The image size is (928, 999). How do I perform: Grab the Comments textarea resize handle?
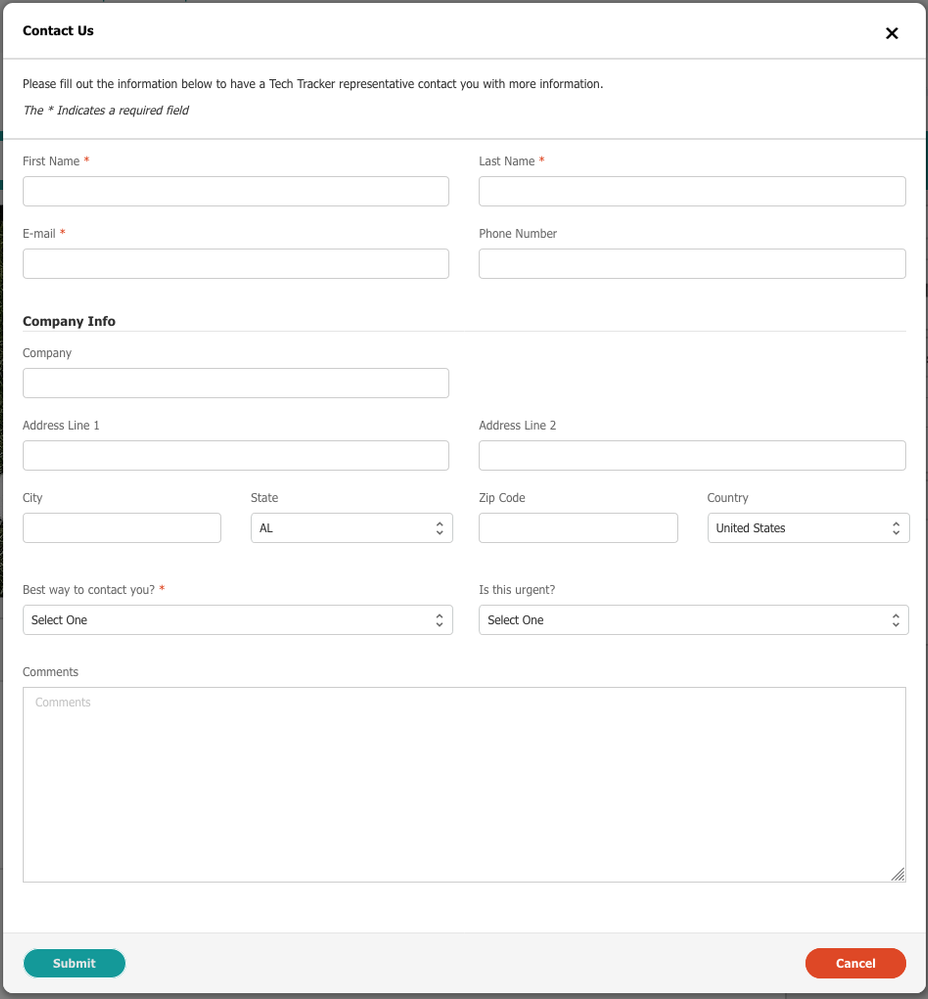898,874
